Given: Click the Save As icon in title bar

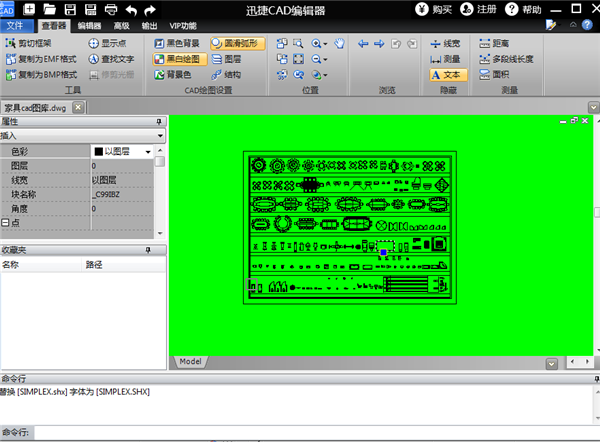Looking at the screenshot, I should (x=91, y=9).
